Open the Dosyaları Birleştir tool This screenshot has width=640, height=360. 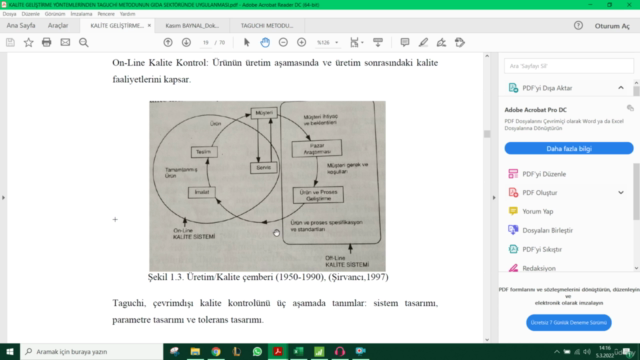coord(547,230)
